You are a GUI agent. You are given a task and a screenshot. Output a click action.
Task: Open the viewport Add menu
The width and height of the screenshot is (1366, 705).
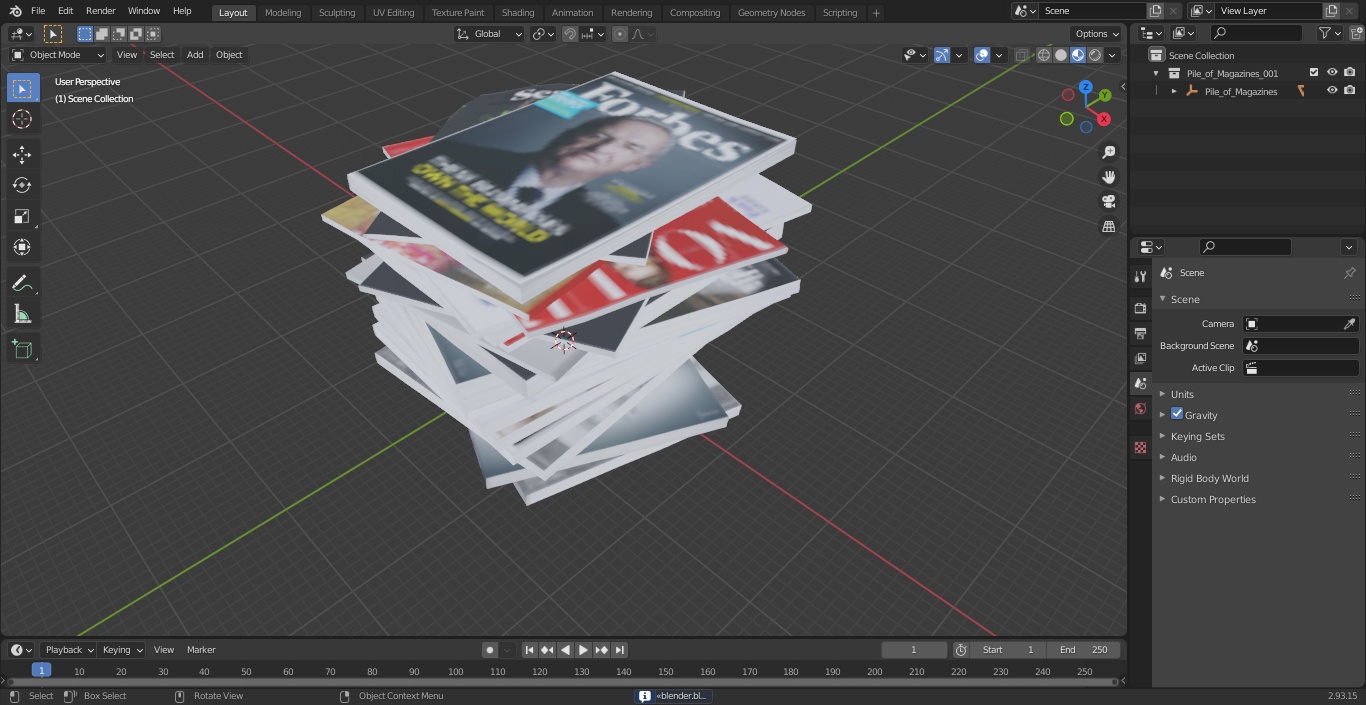pyautogui.click(x=195, y=55)
